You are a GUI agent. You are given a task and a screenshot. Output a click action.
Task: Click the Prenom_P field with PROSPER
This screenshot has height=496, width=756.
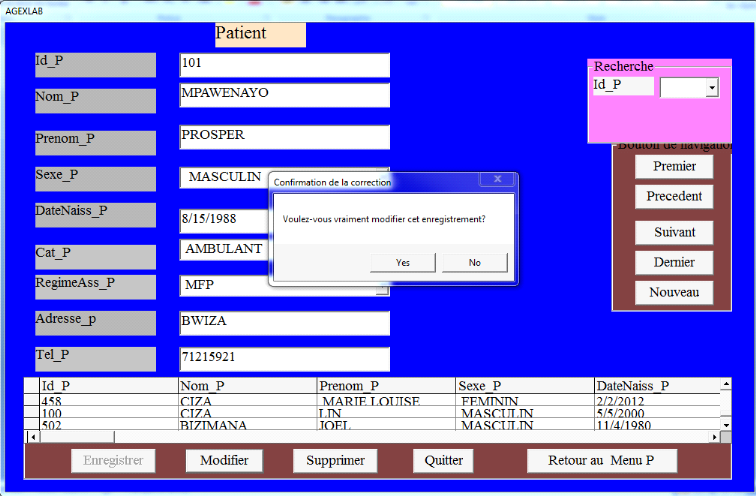pos(284,137)
